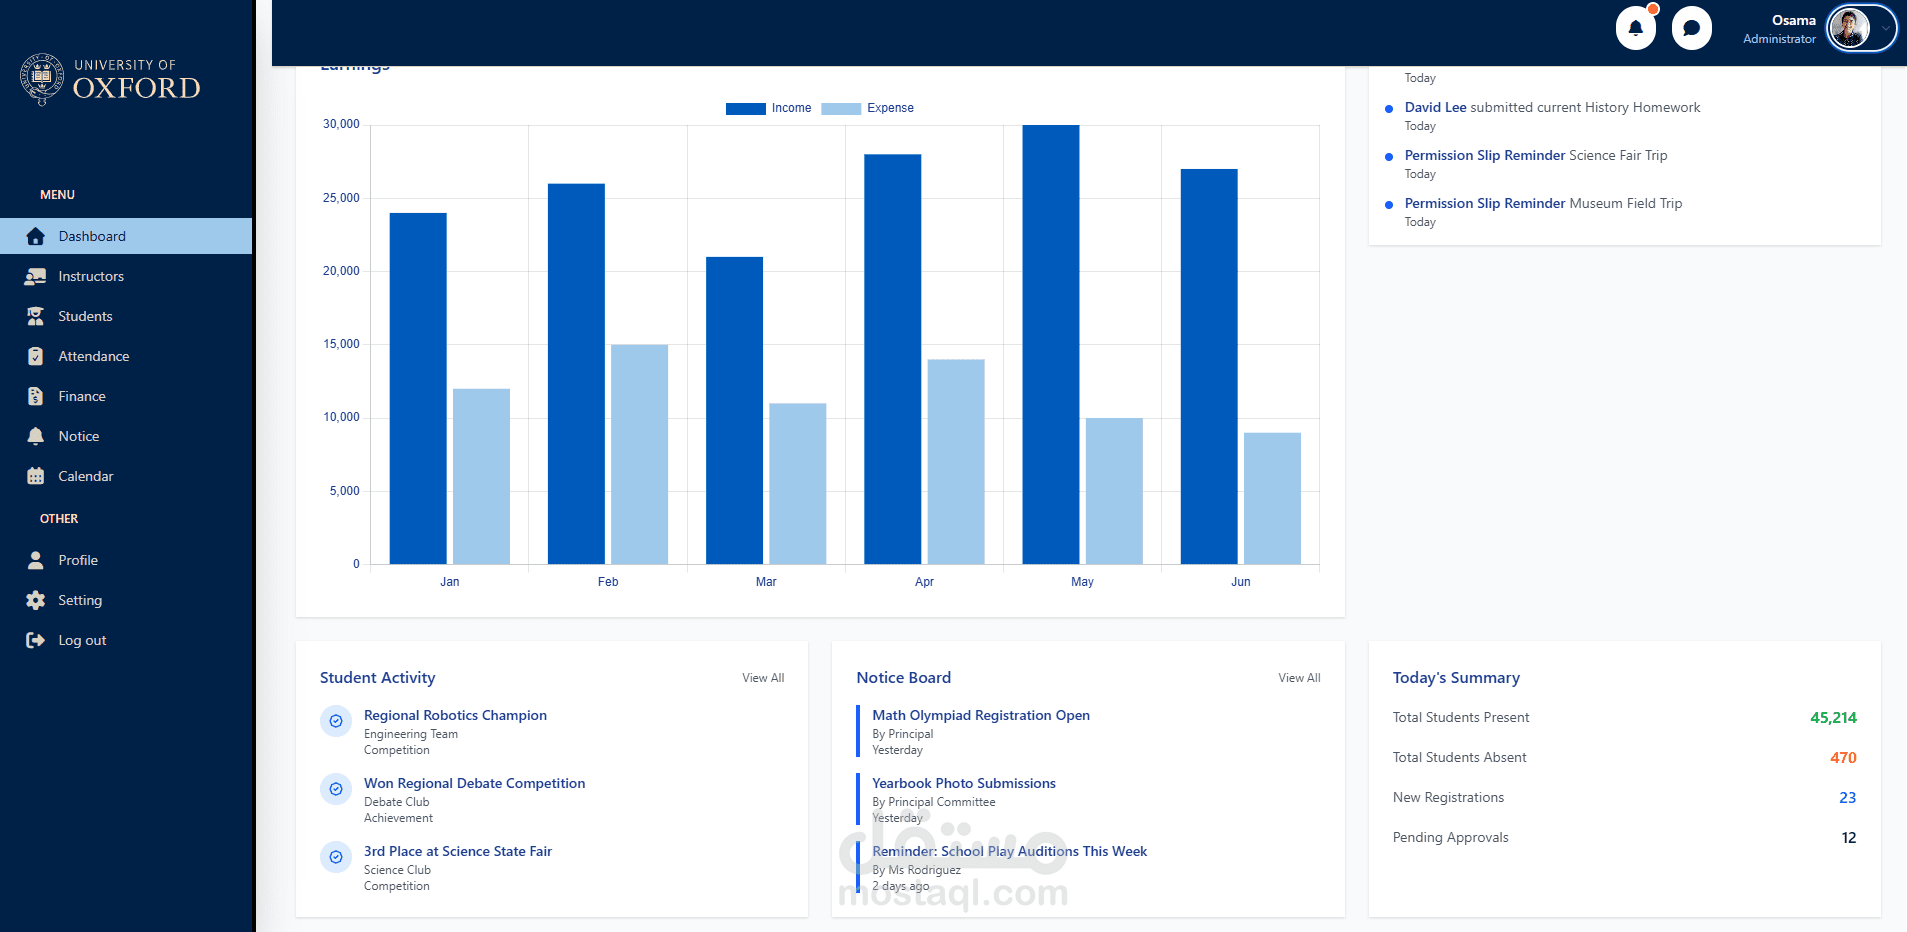The height and width of the screenshot is (932, 1907).
Task: Click the Osama administrator avatar
Action: tap(1849, 28)
